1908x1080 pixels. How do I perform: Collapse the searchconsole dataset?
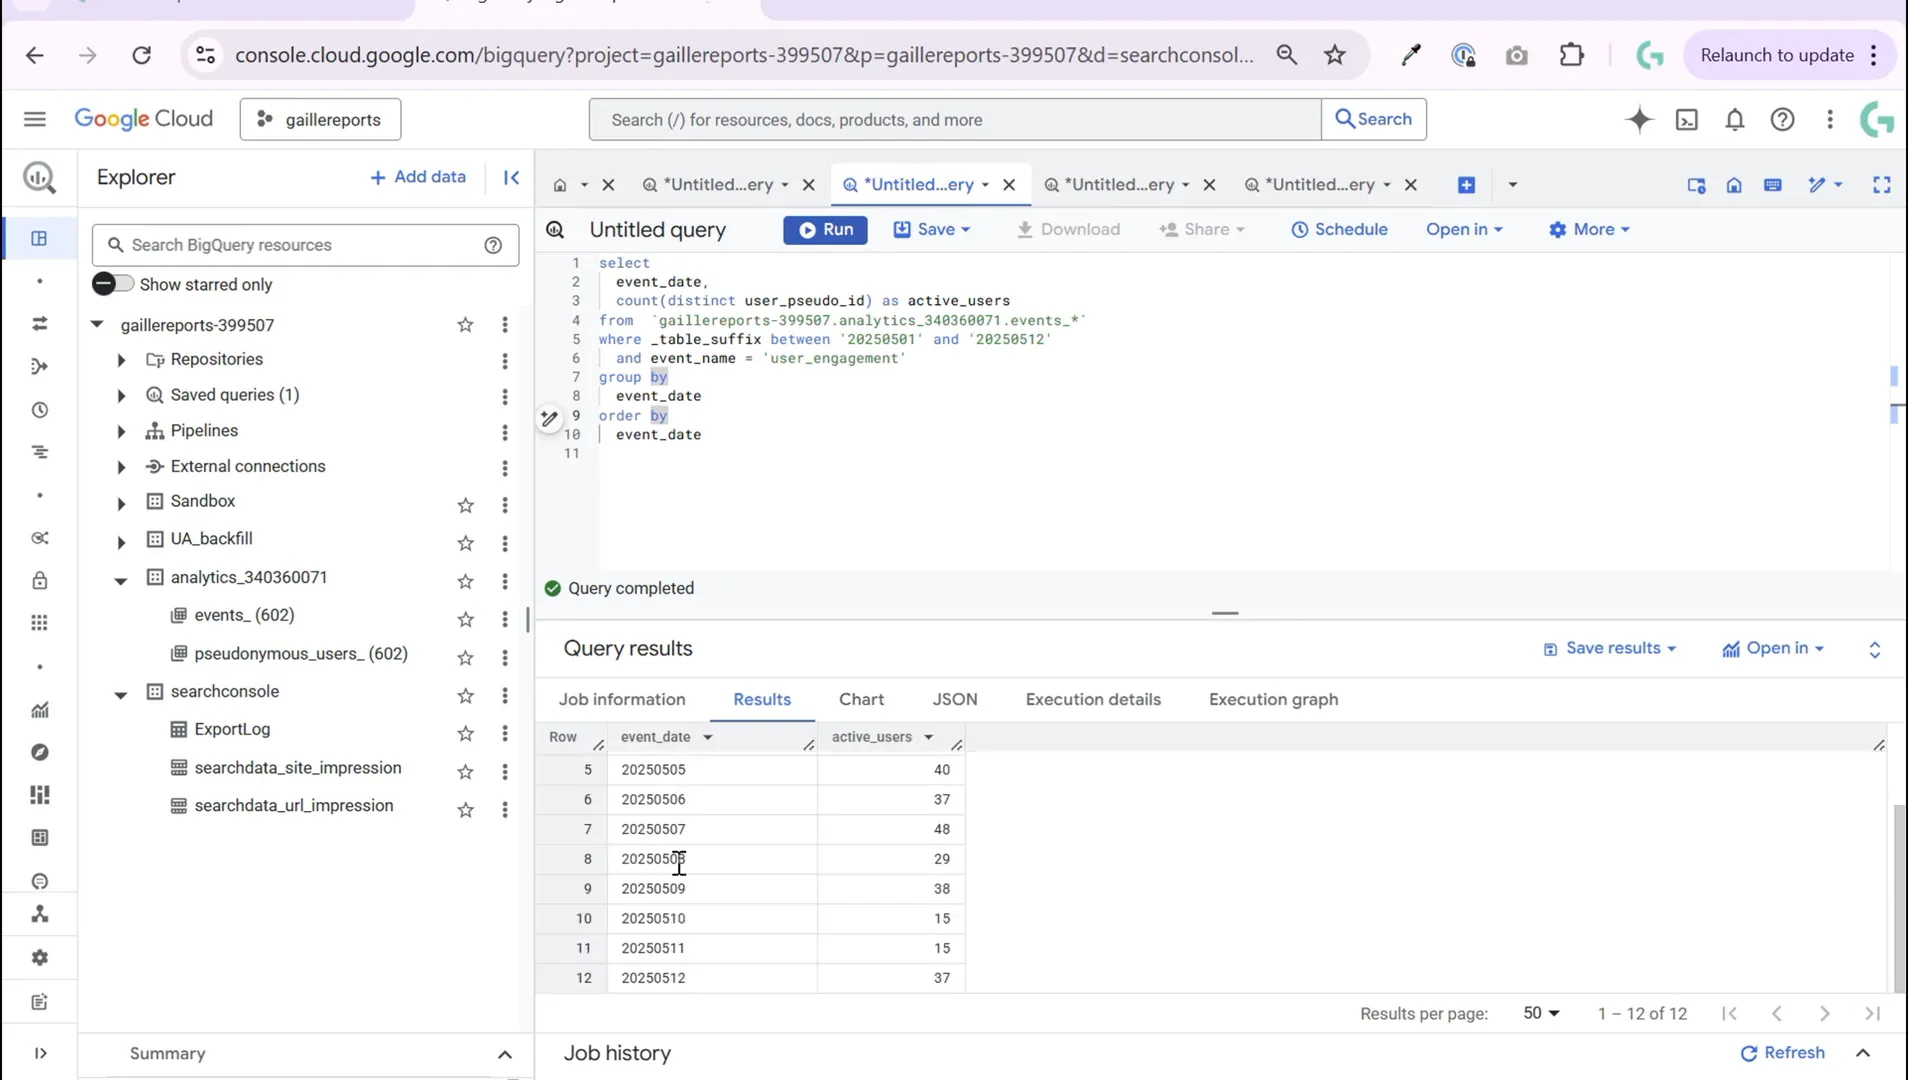click(x=121, y=694)
